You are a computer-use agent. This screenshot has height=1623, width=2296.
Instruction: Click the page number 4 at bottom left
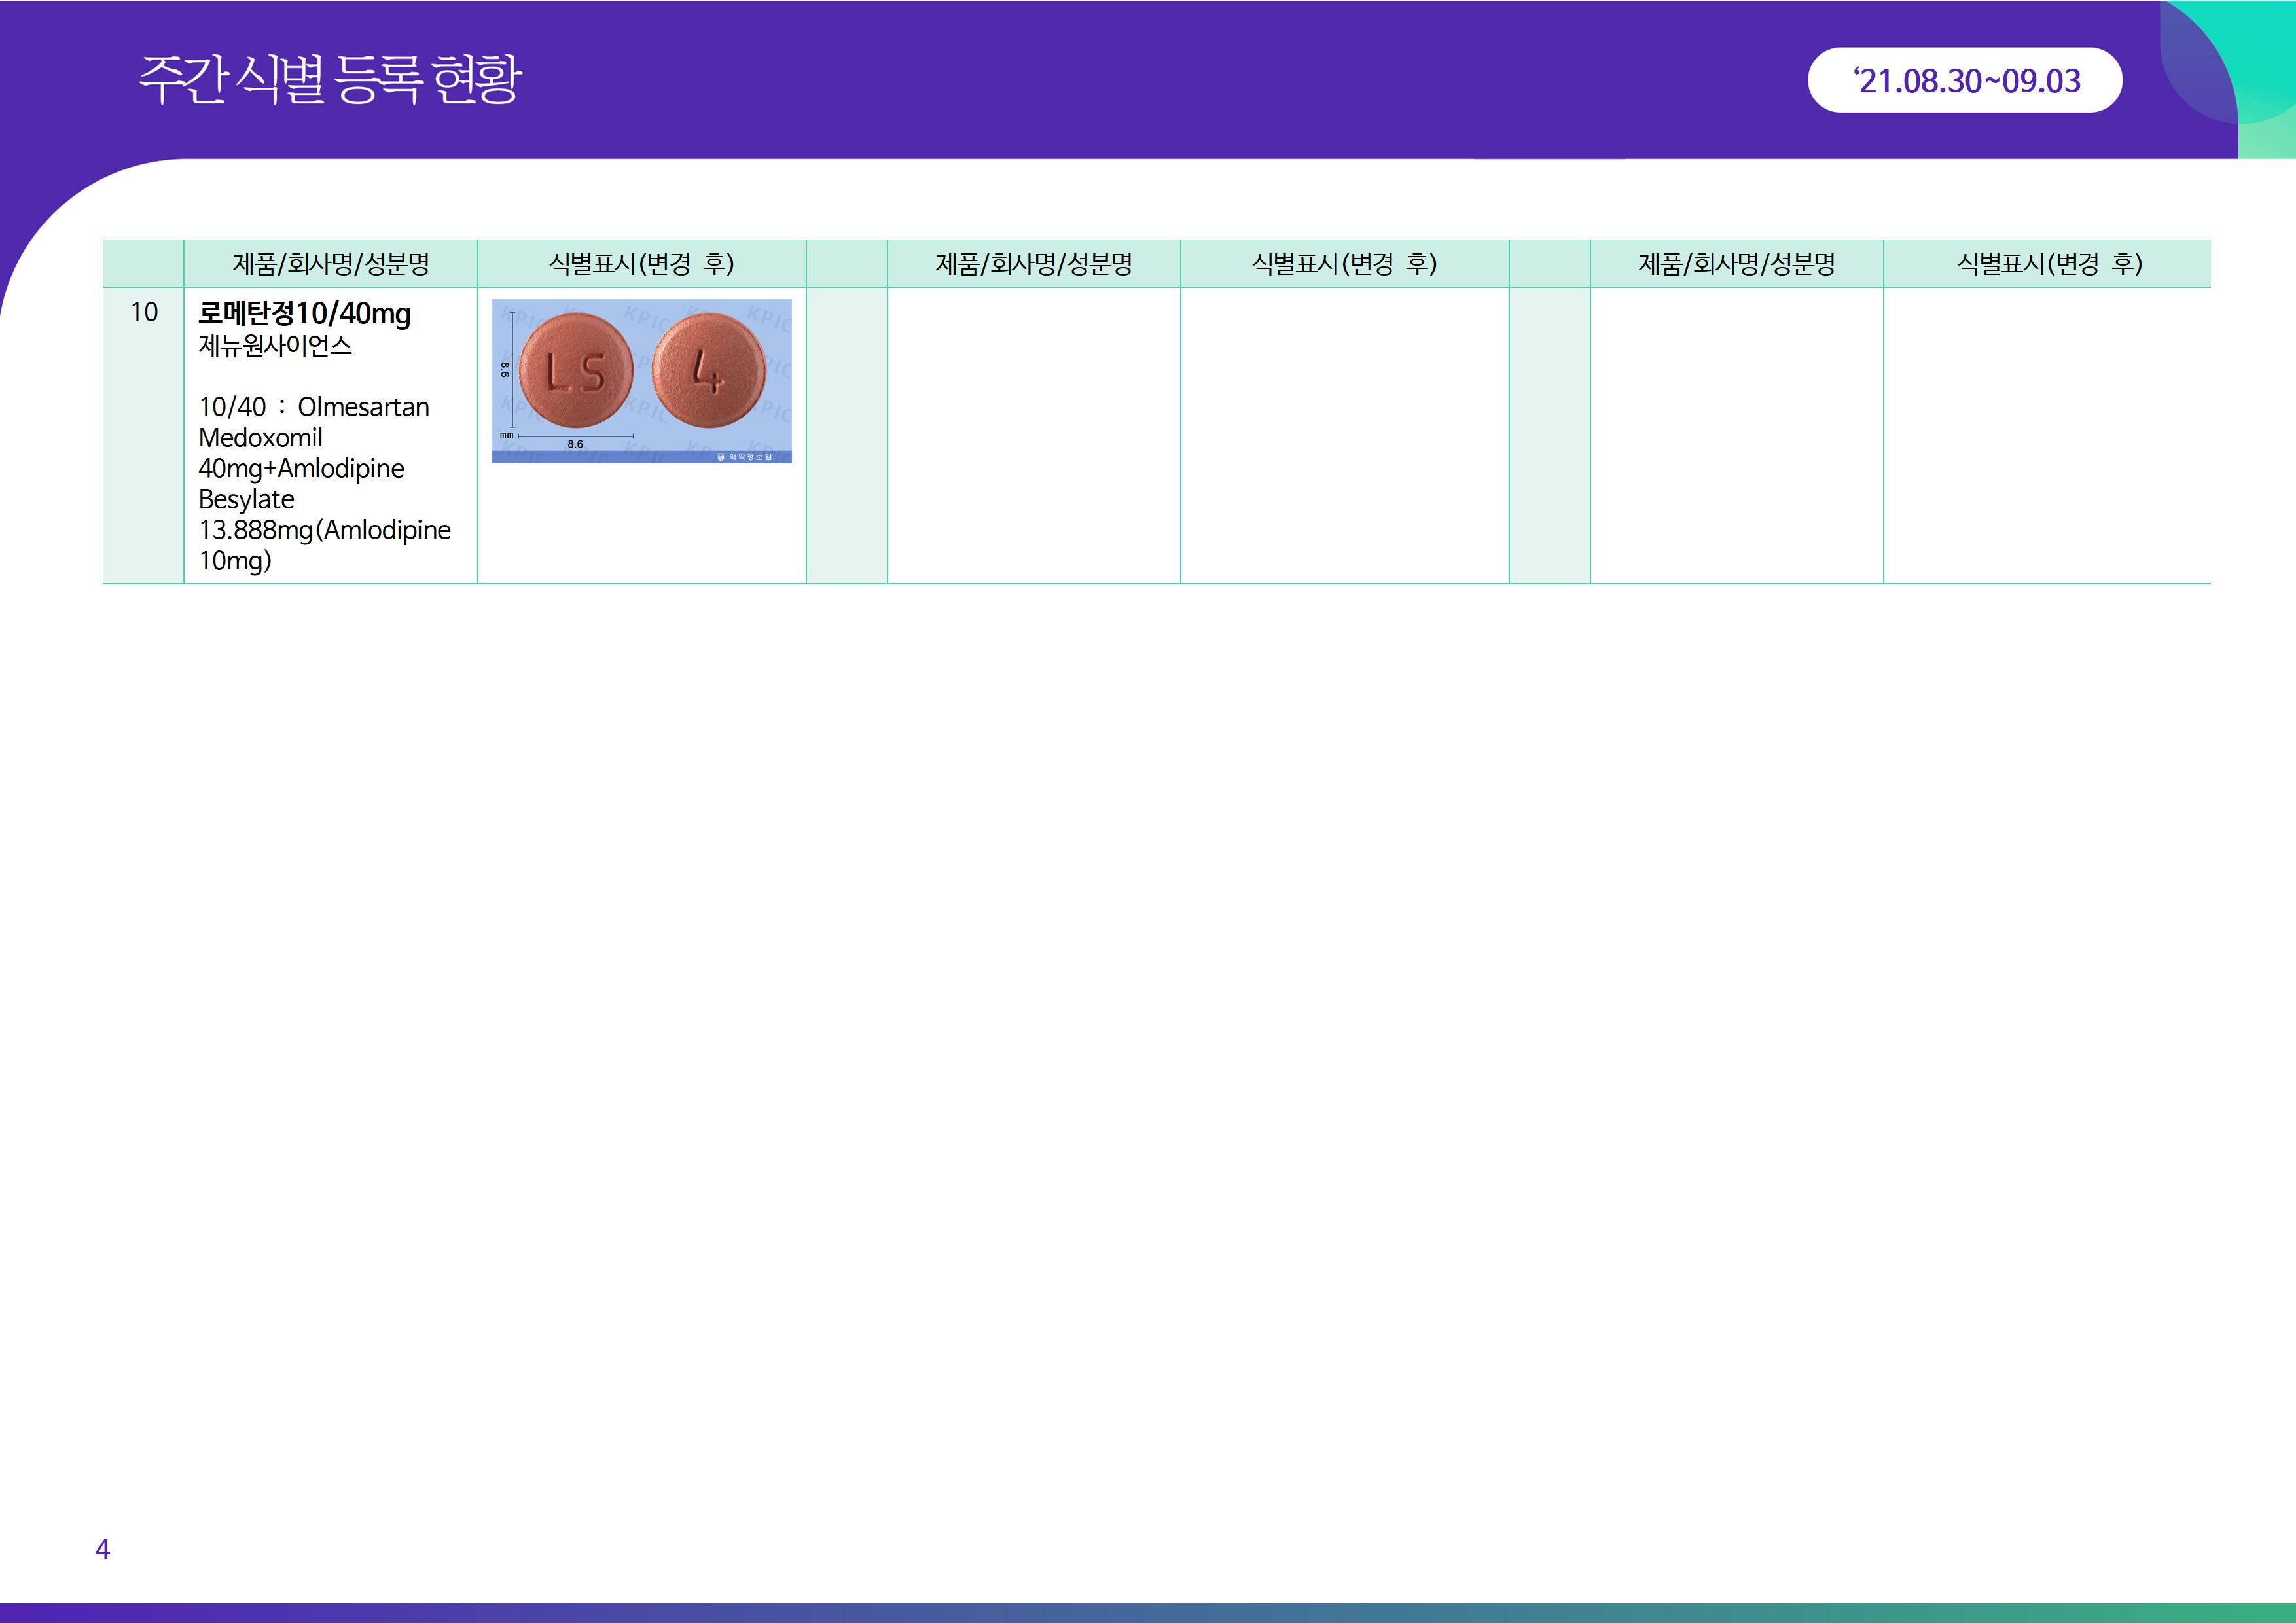(102, 1549)
